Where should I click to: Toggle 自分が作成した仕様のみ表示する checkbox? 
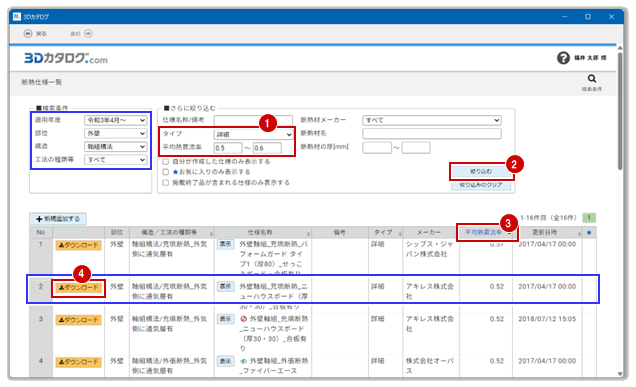click(x=165, y=161)
